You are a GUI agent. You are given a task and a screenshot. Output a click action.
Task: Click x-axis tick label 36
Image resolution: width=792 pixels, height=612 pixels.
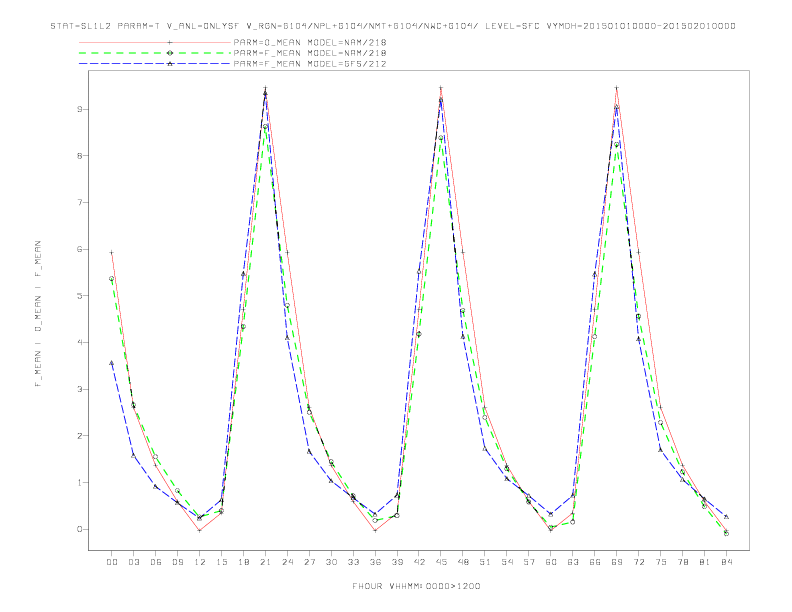coord(375,562)
